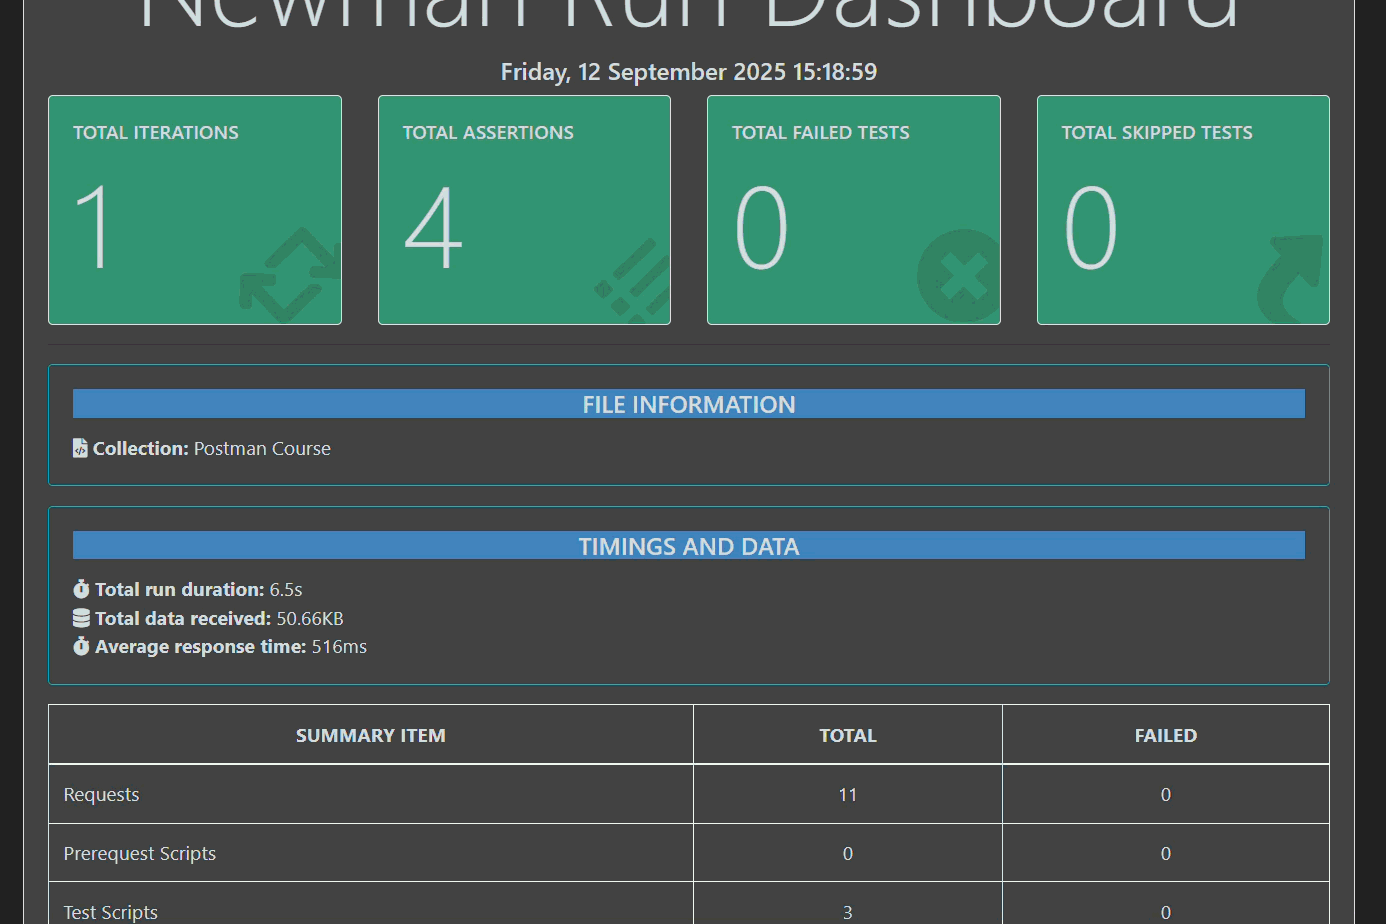Click the refresh arrows icon in Total Iterations card

[290, 275]
